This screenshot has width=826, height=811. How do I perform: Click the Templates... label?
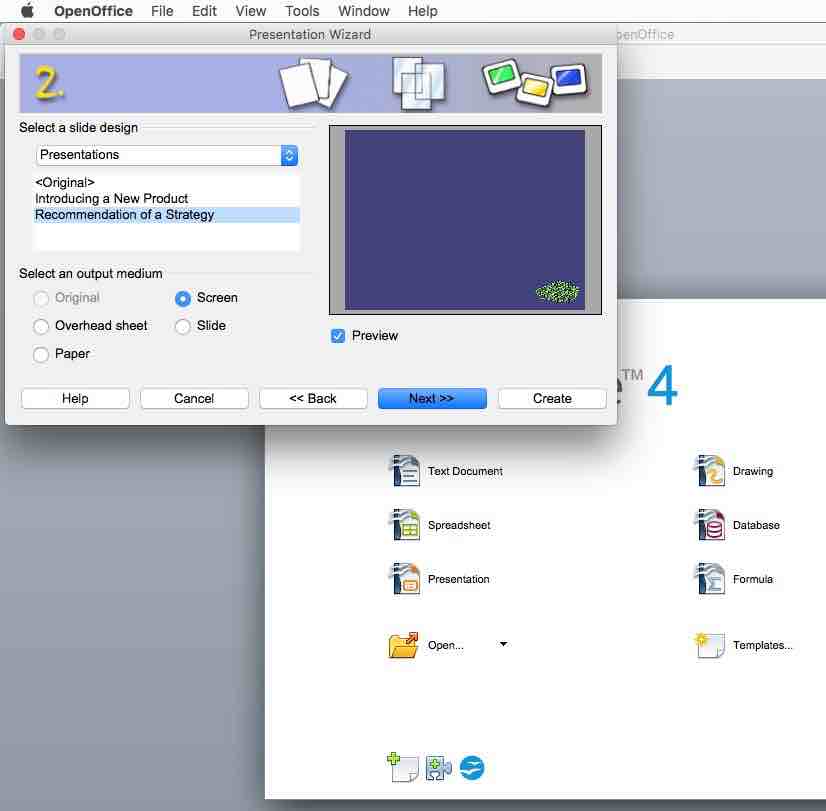tap(763, 645)
